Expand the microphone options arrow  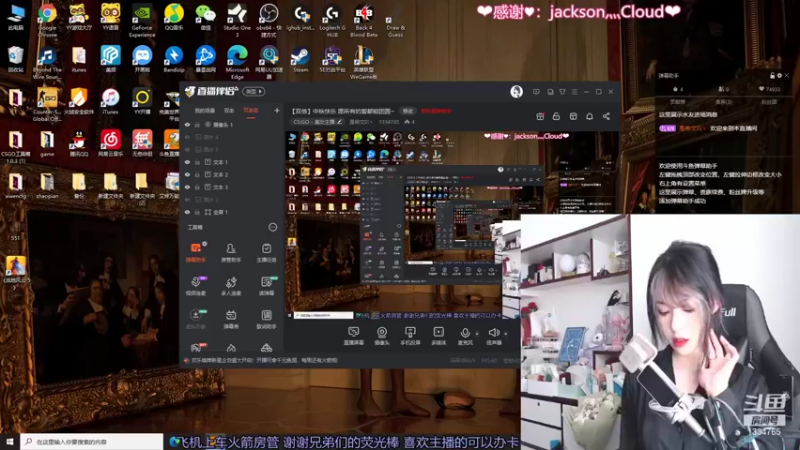(477, 334)
